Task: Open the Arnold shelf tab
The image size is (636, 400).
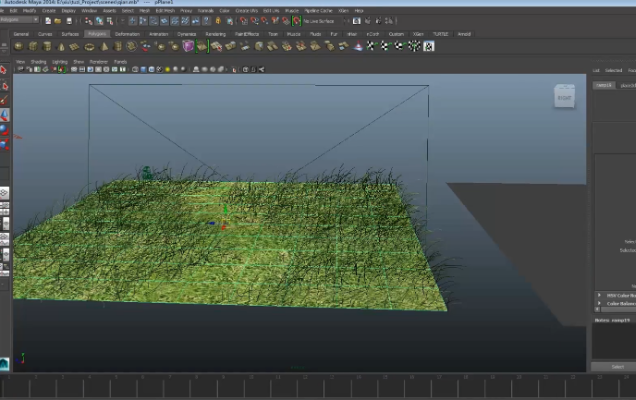Action: click(x=464, y=33)
